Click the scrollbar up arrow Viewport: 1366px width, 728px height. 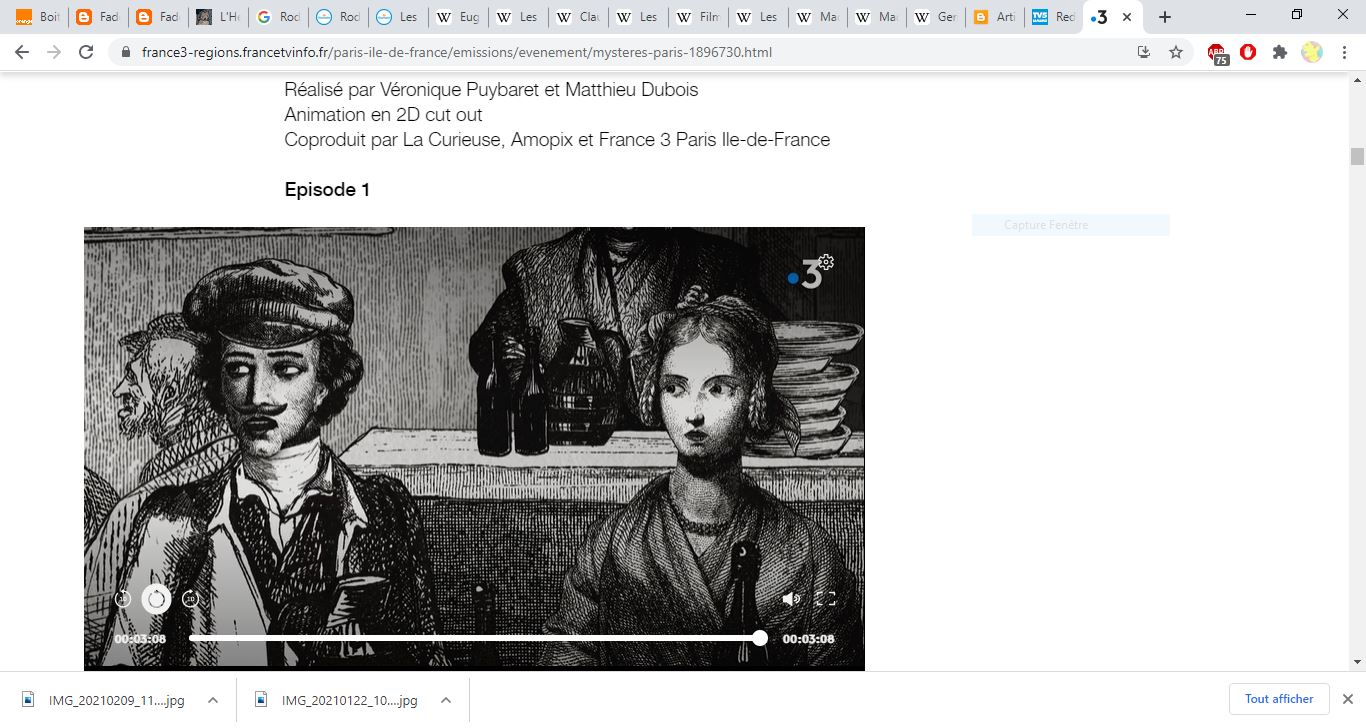click(1357, 80)
